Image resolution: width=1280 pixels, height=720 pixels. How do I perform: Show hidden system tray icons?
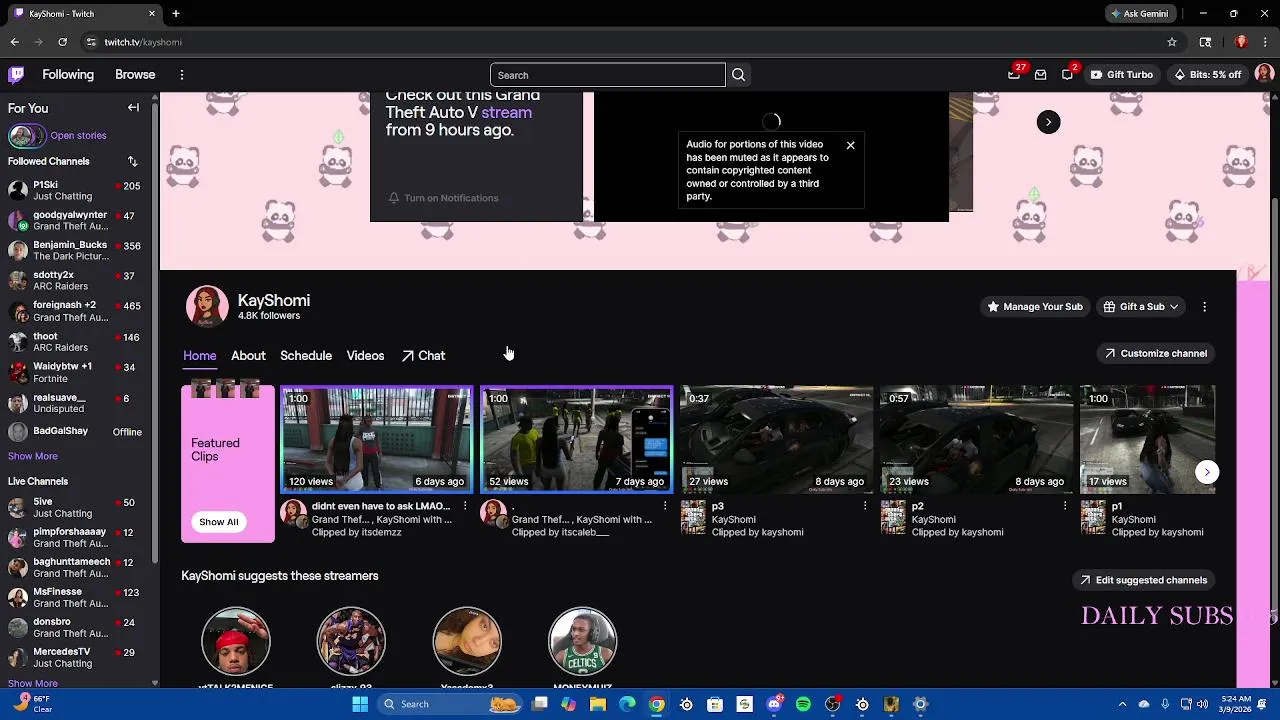[x=1122, y=704]
